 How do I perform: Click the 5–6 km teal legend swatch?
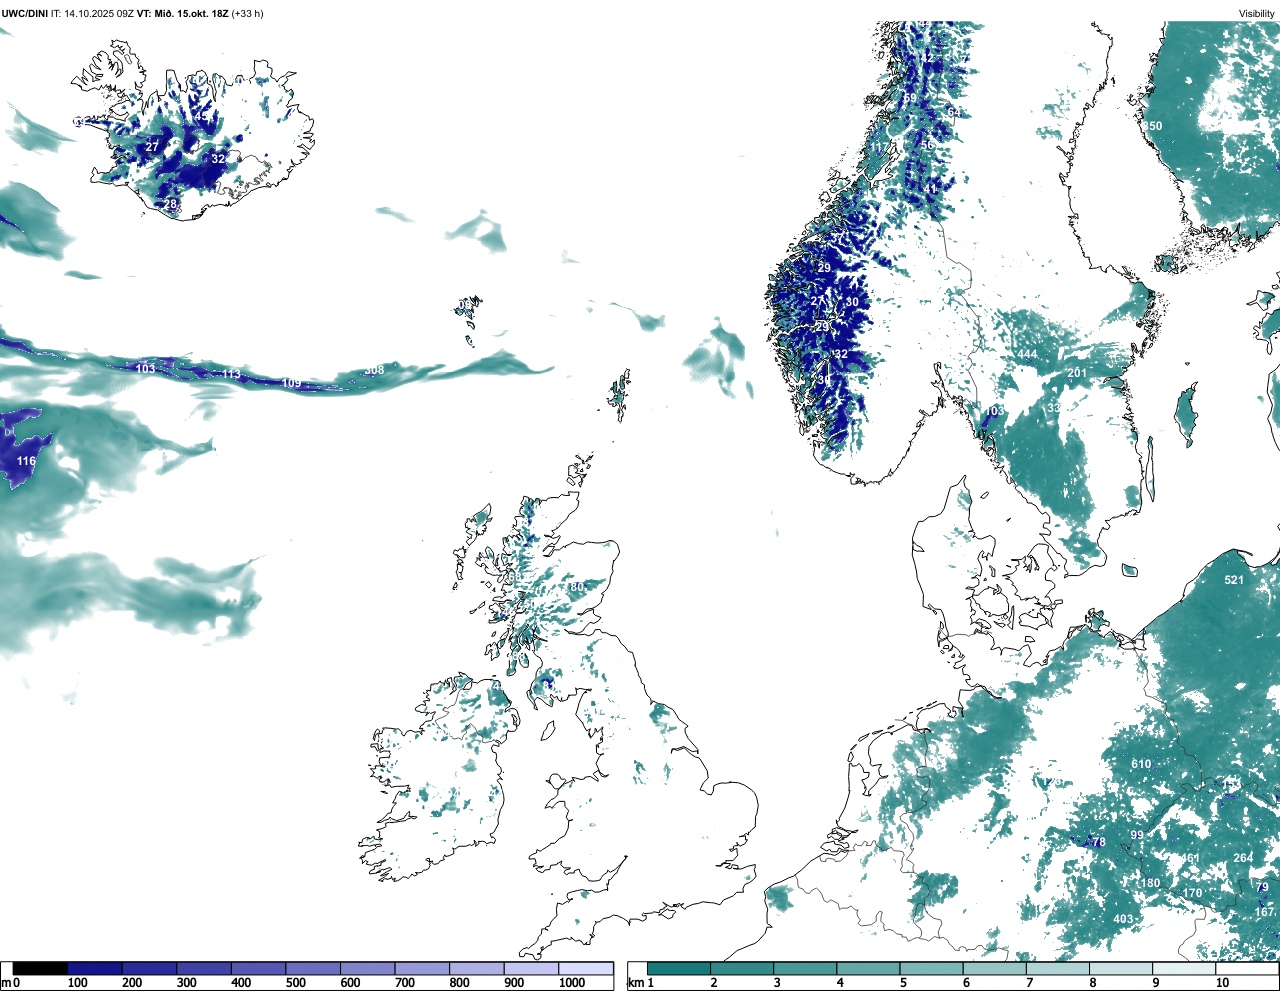931,968
